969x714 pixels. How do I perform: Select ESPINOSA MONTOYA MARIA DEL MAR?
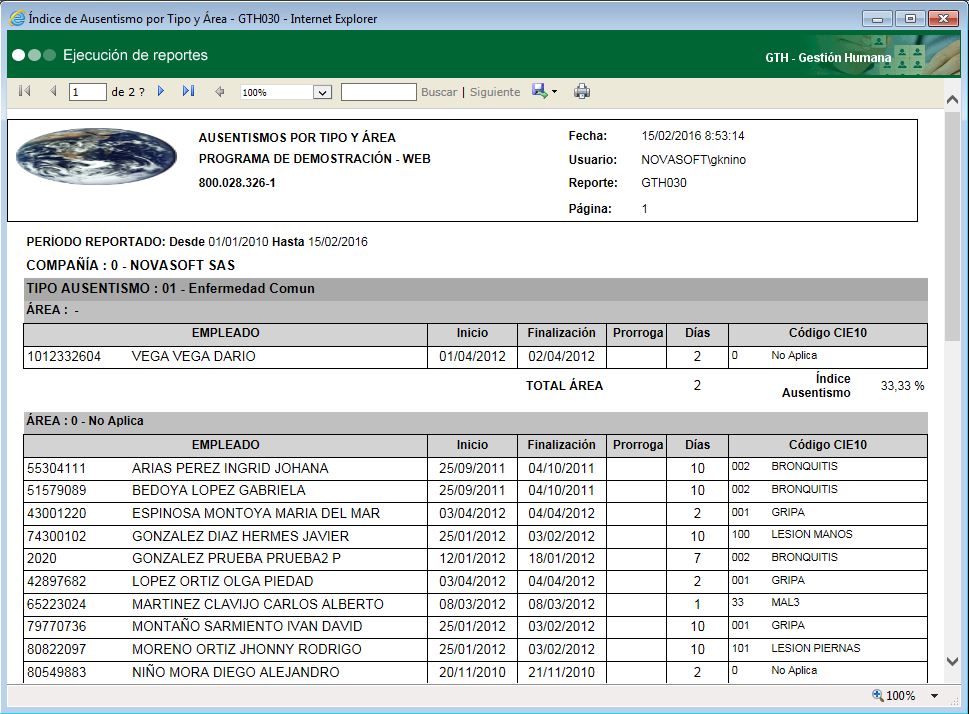tap(256, 513)
